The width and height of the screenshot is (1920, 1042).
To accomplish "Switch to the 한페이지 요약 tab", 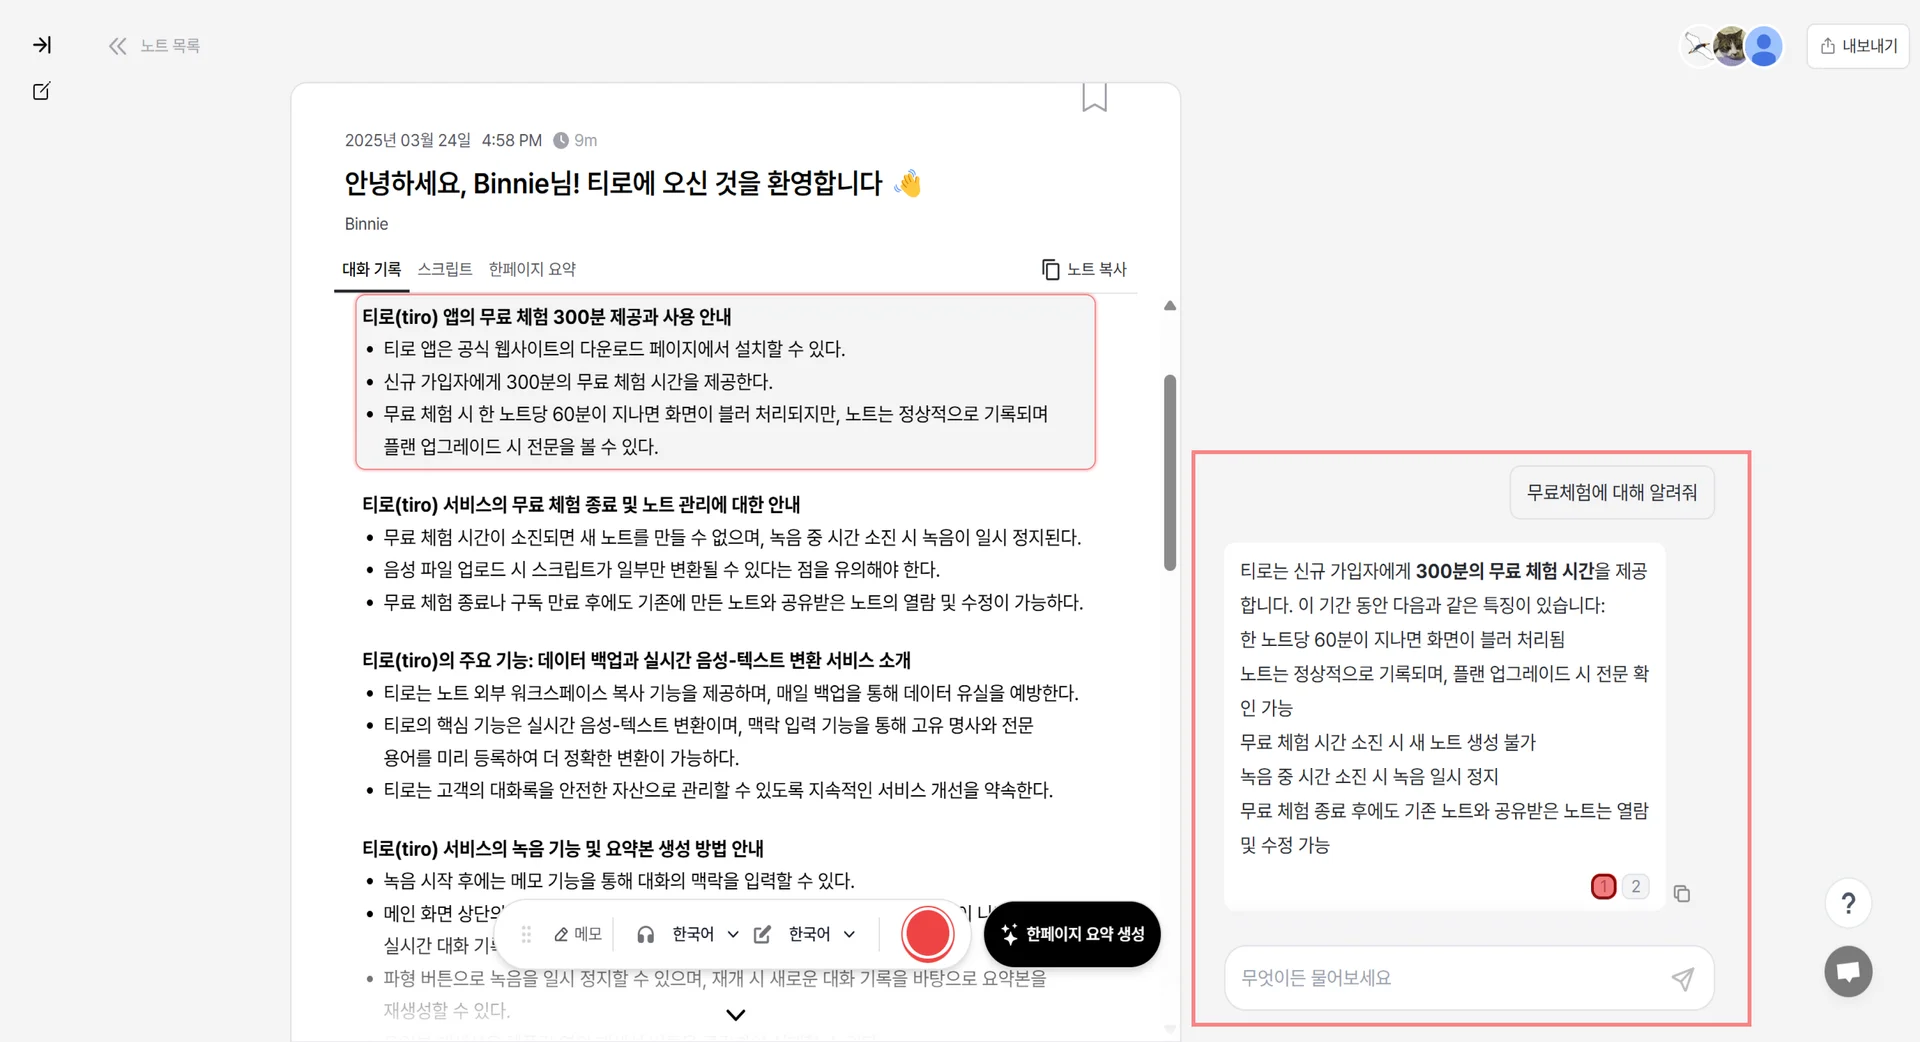I will [532, 269].
